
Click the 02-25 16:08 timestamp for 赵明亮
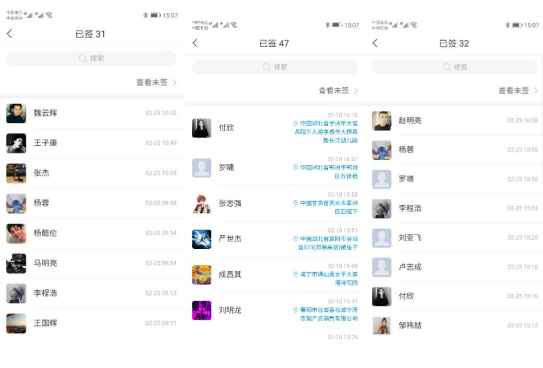tap(523, 120)
